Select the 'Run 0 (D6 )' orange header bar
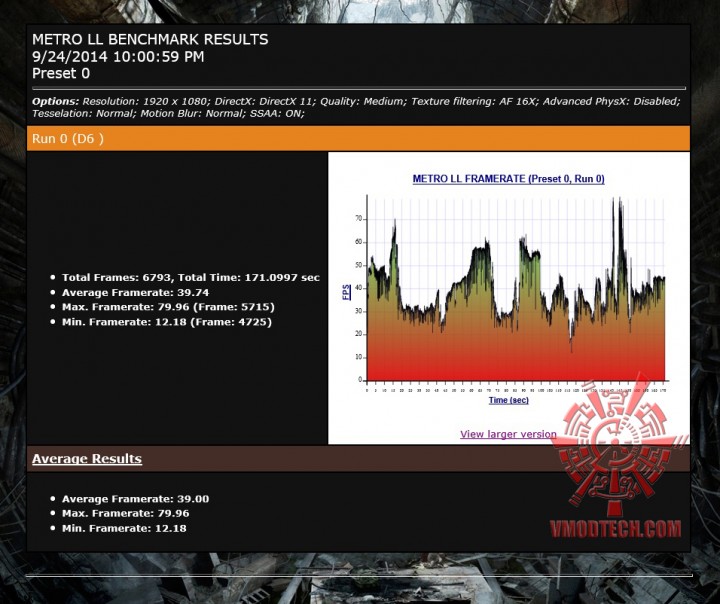The height and width of the screenshot is (604, 720). 358,138
